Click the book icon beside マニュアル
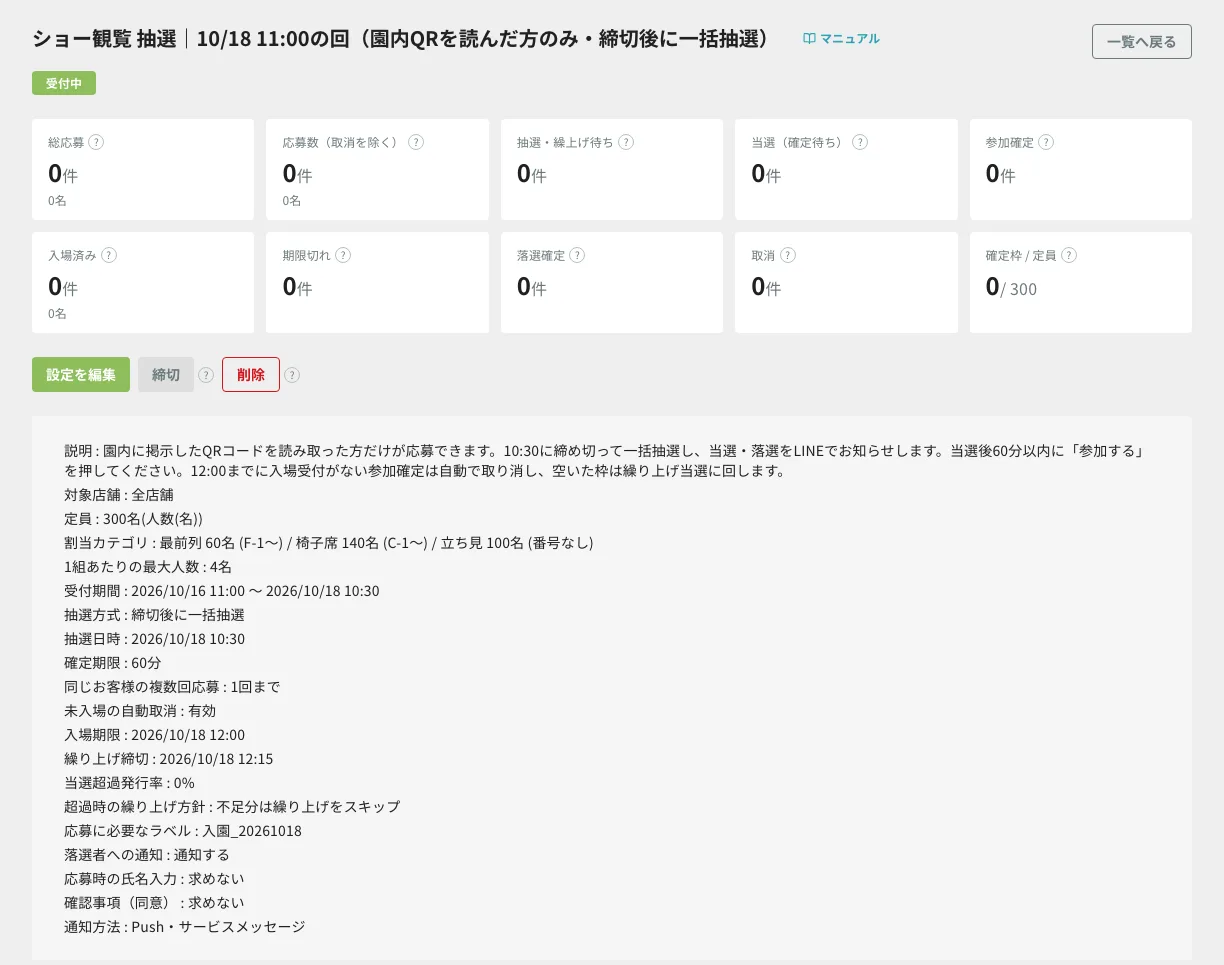 tap(810, 39)
